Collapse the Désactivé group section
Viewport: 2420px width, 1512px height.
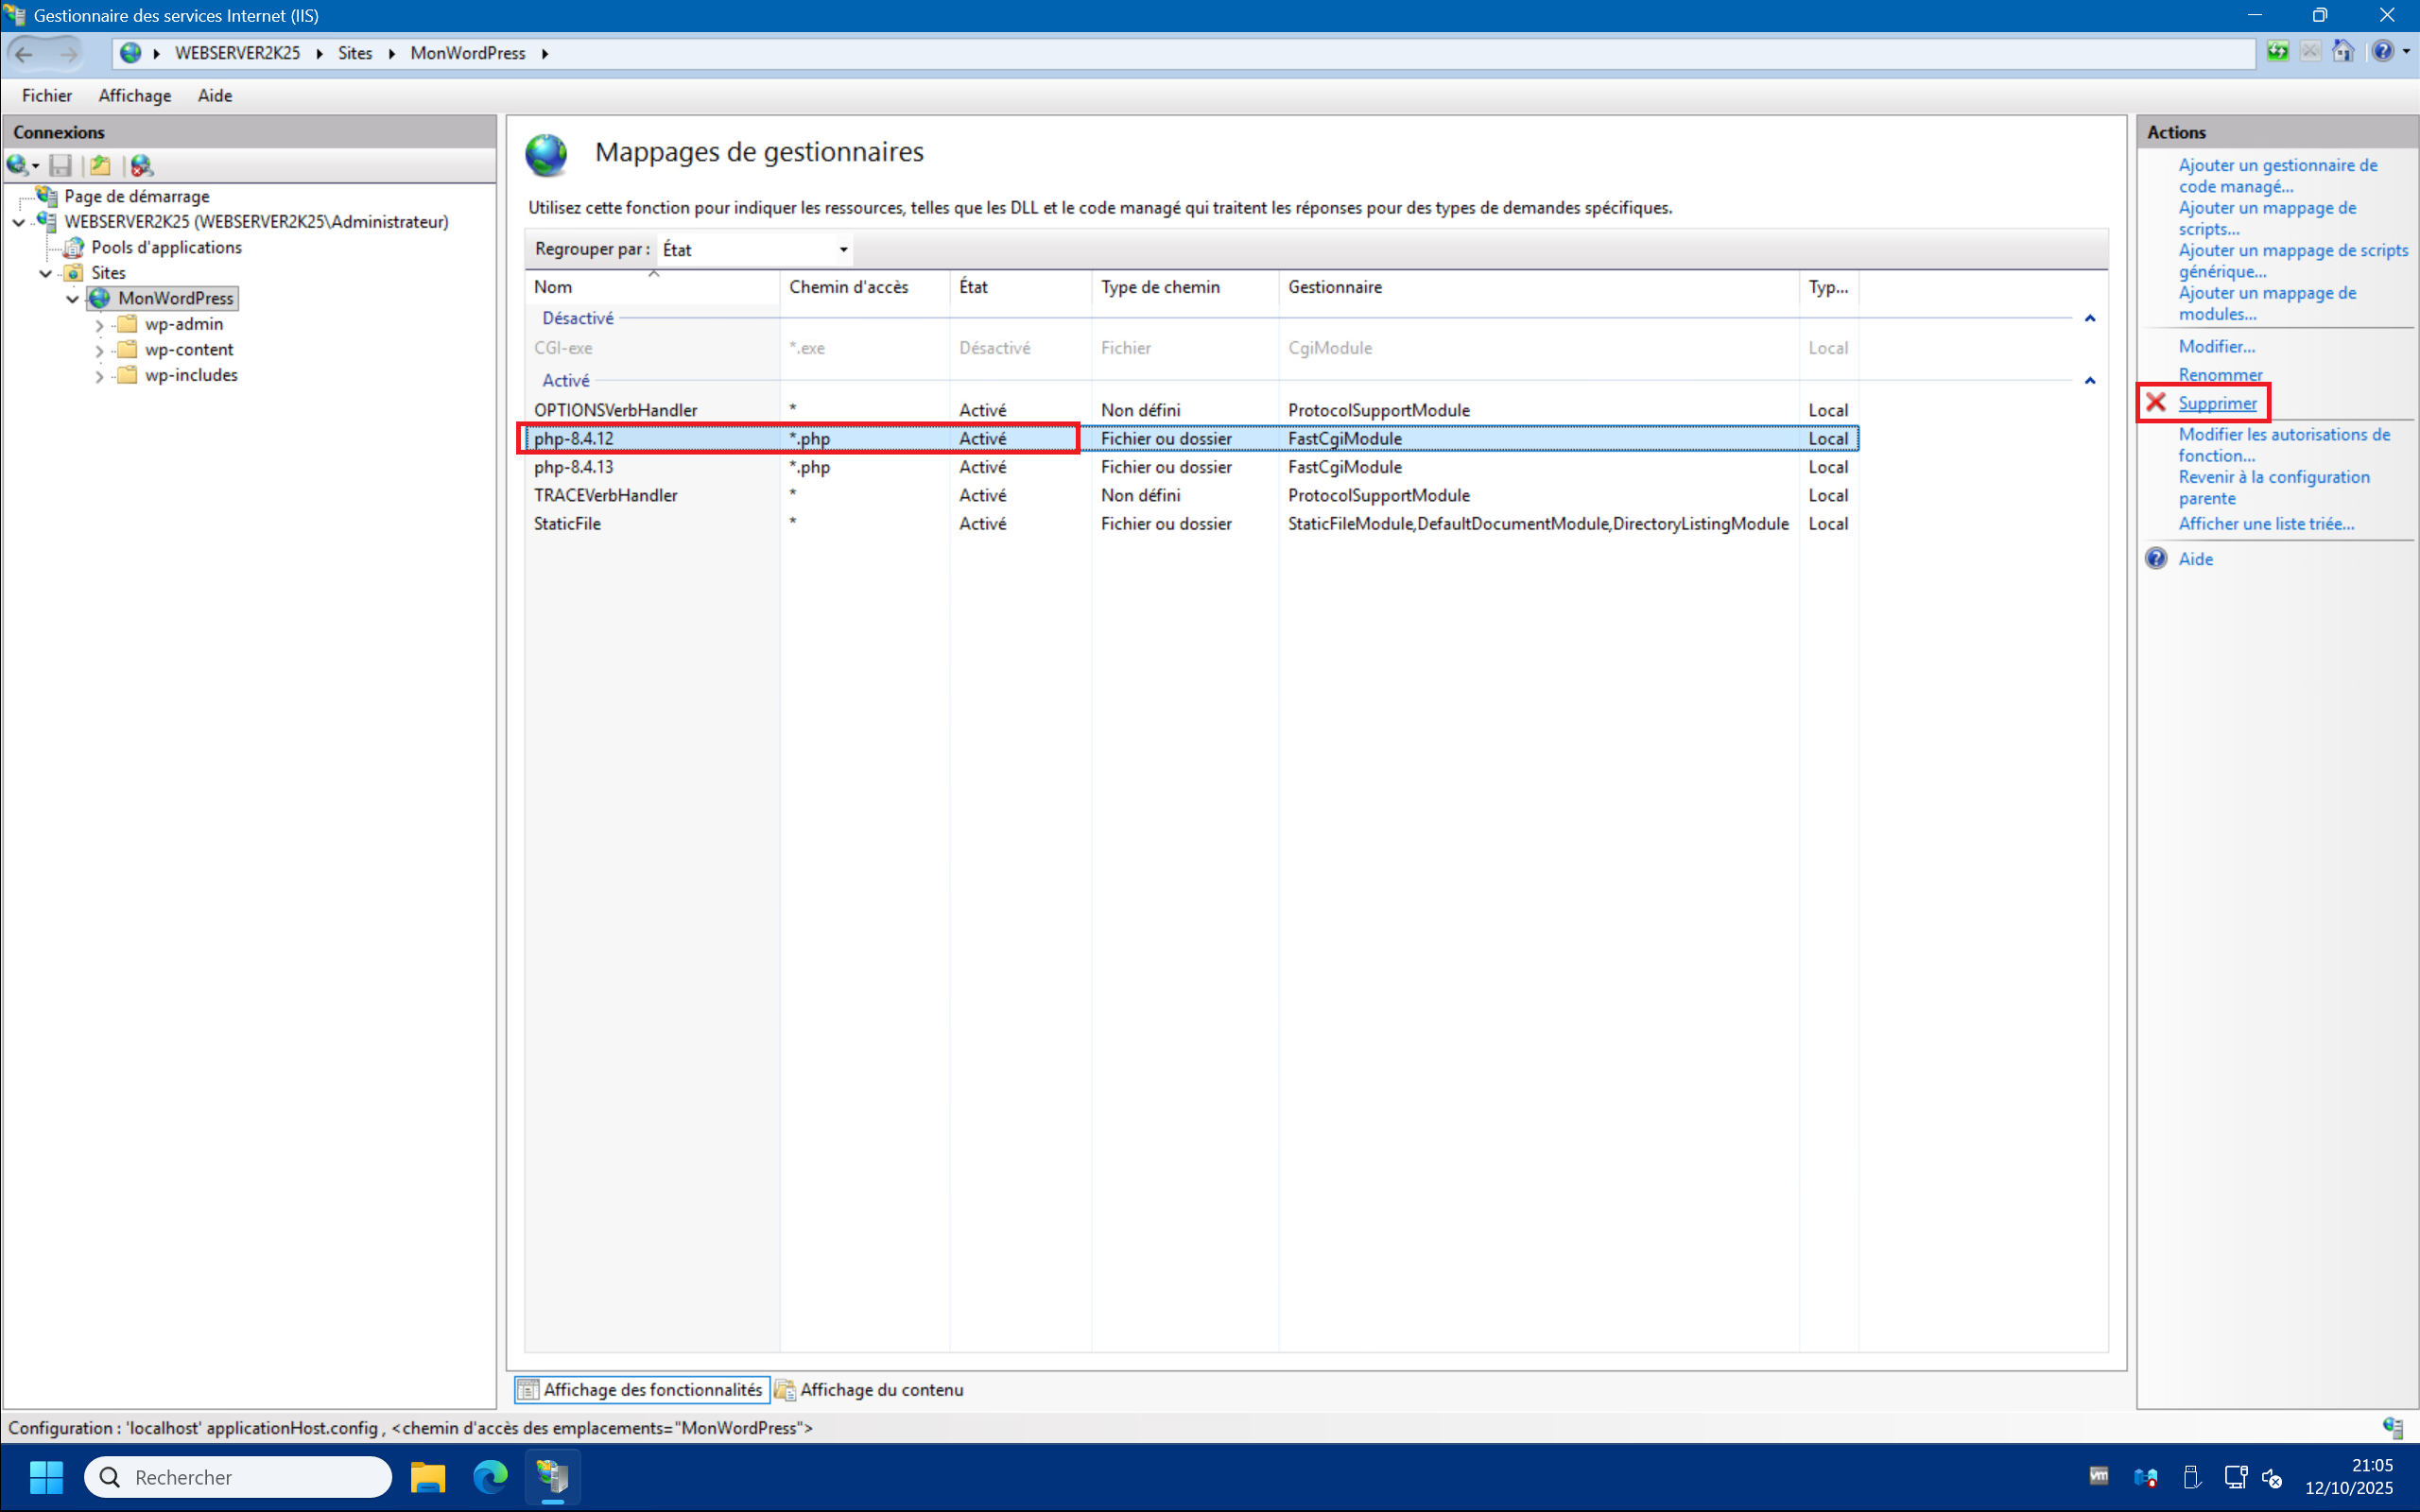pyautogui.click(x=2089, y=319)
